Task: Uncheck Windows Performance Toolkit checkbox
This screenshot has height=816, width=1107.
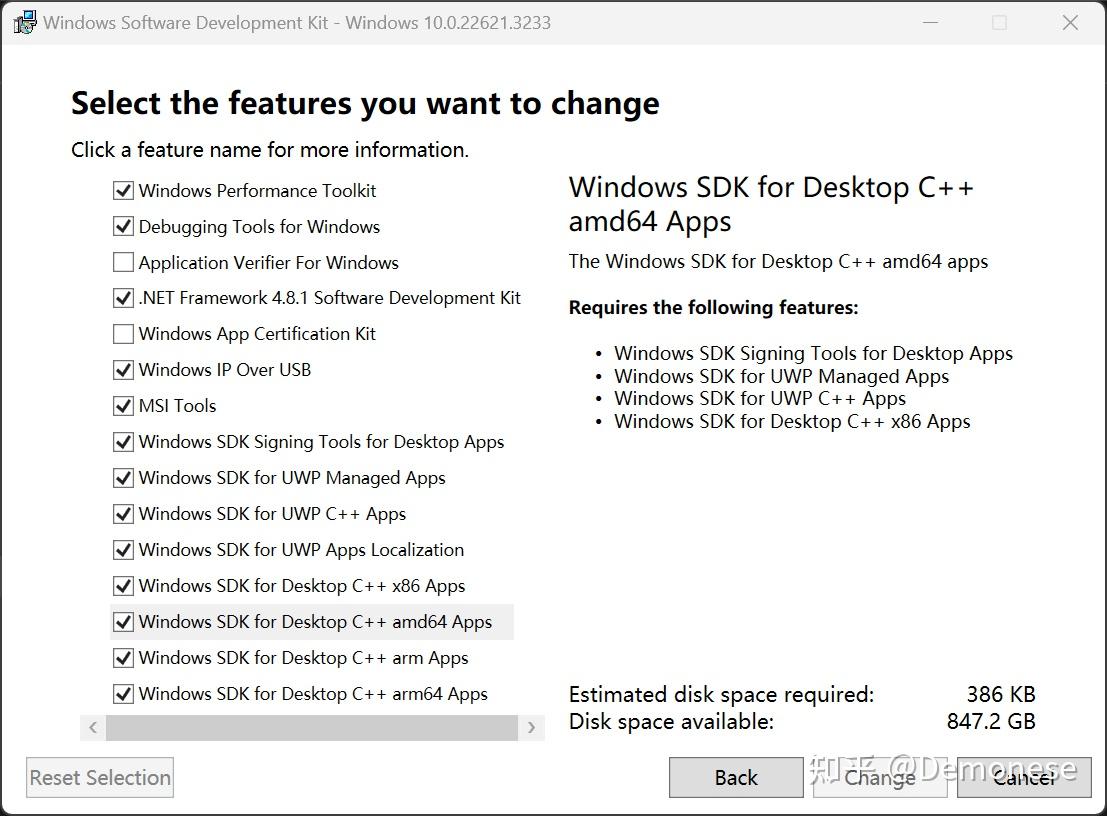Action: tap(123, 190)
